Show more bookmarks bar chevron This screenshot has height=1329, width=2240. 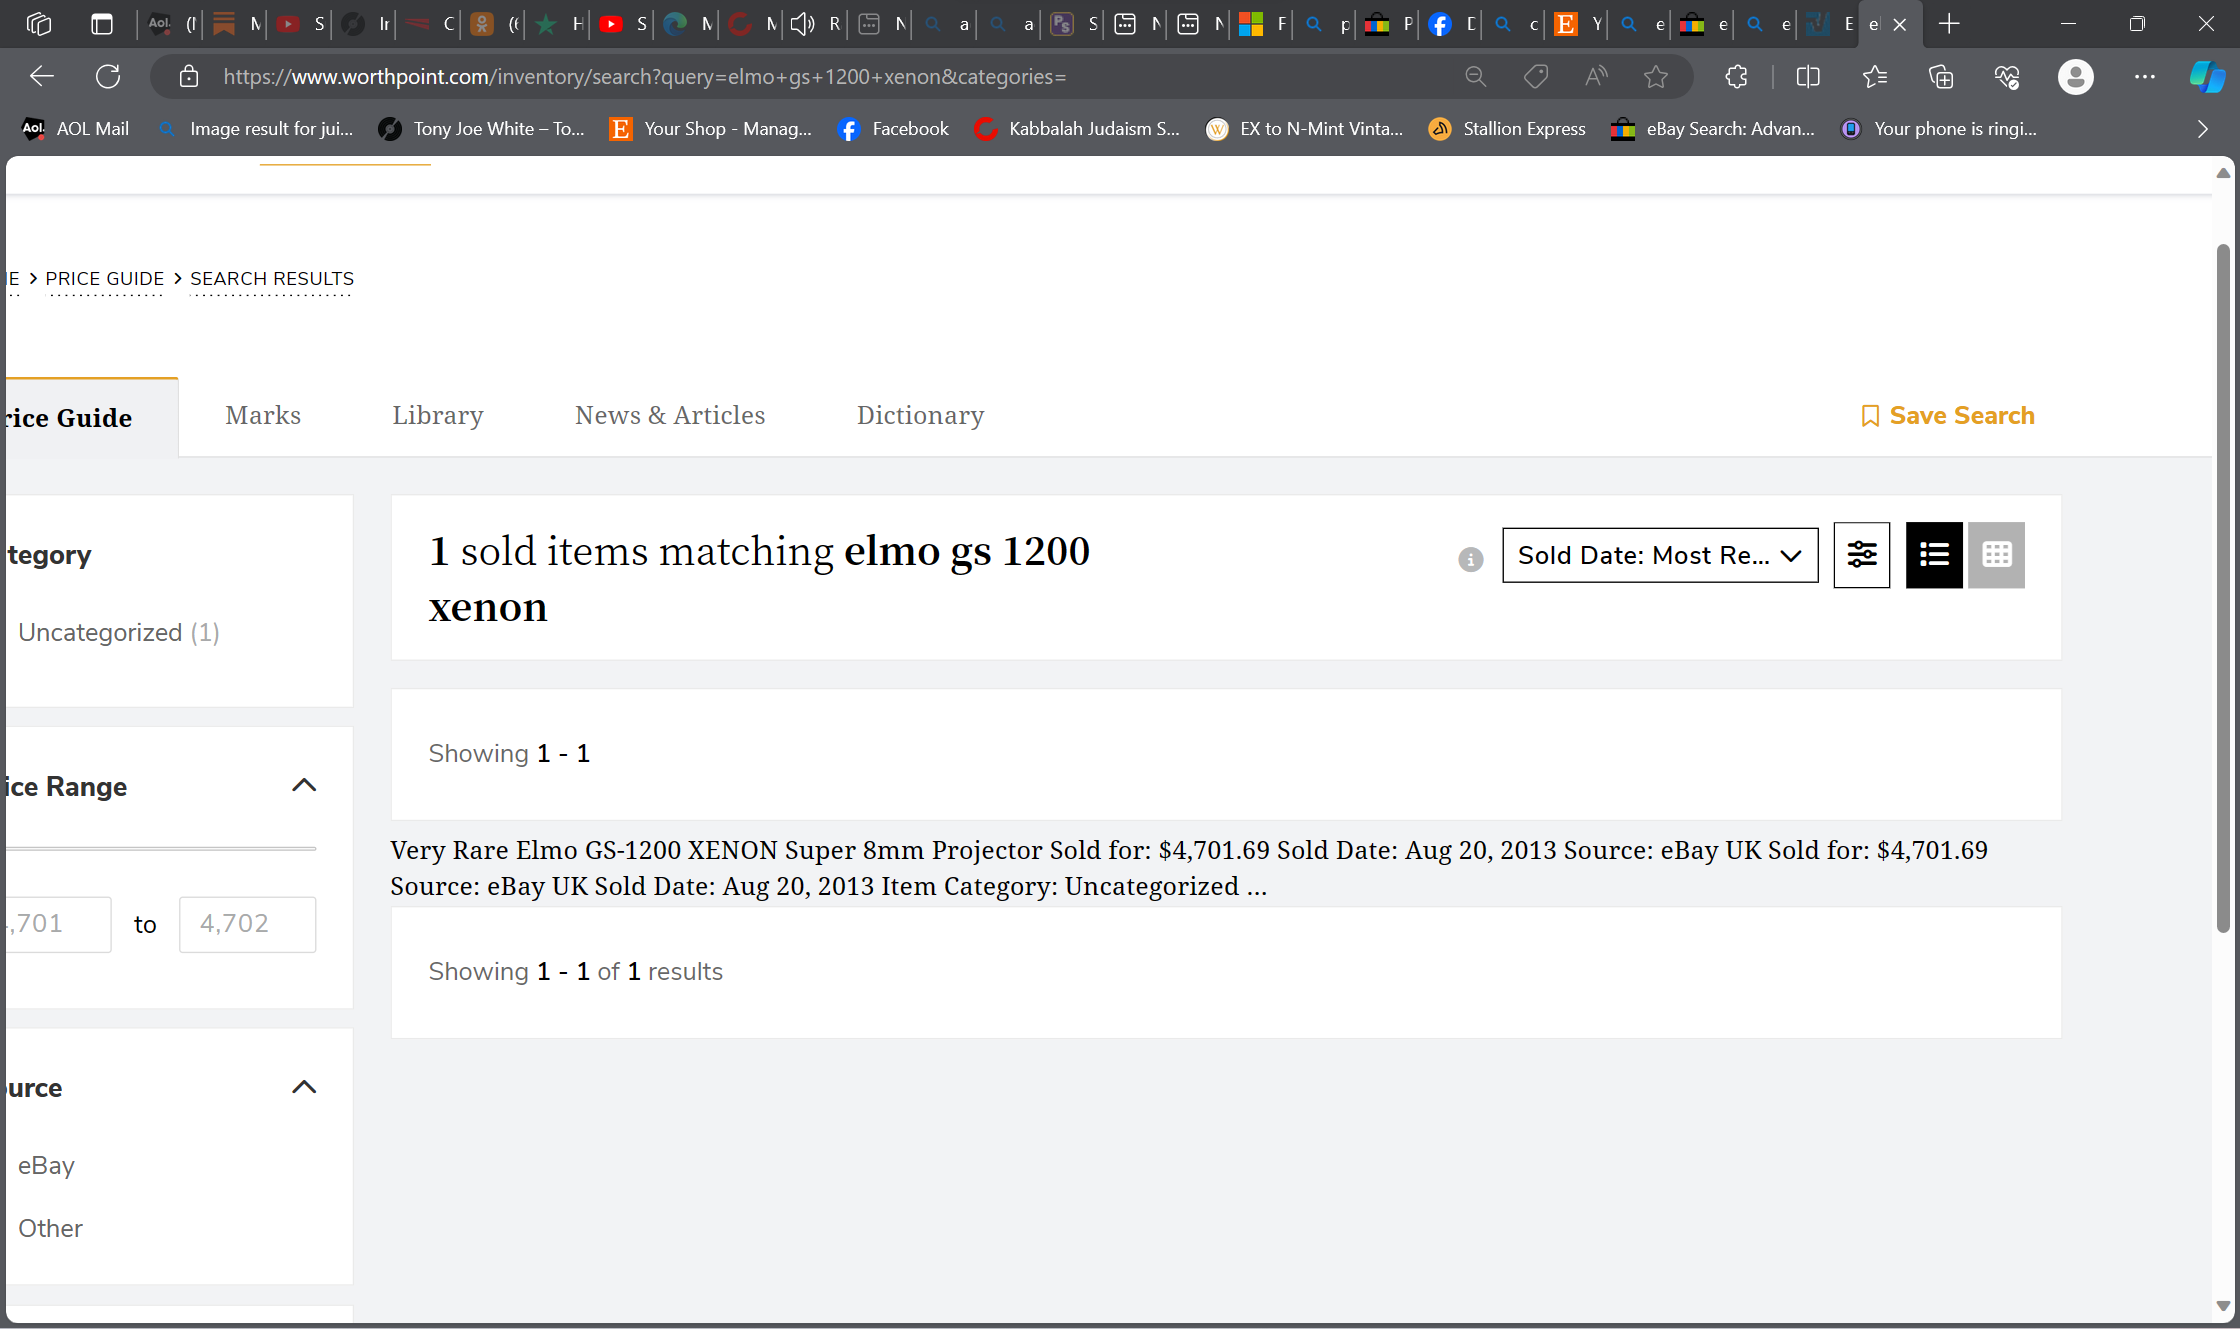(2202, 129)
